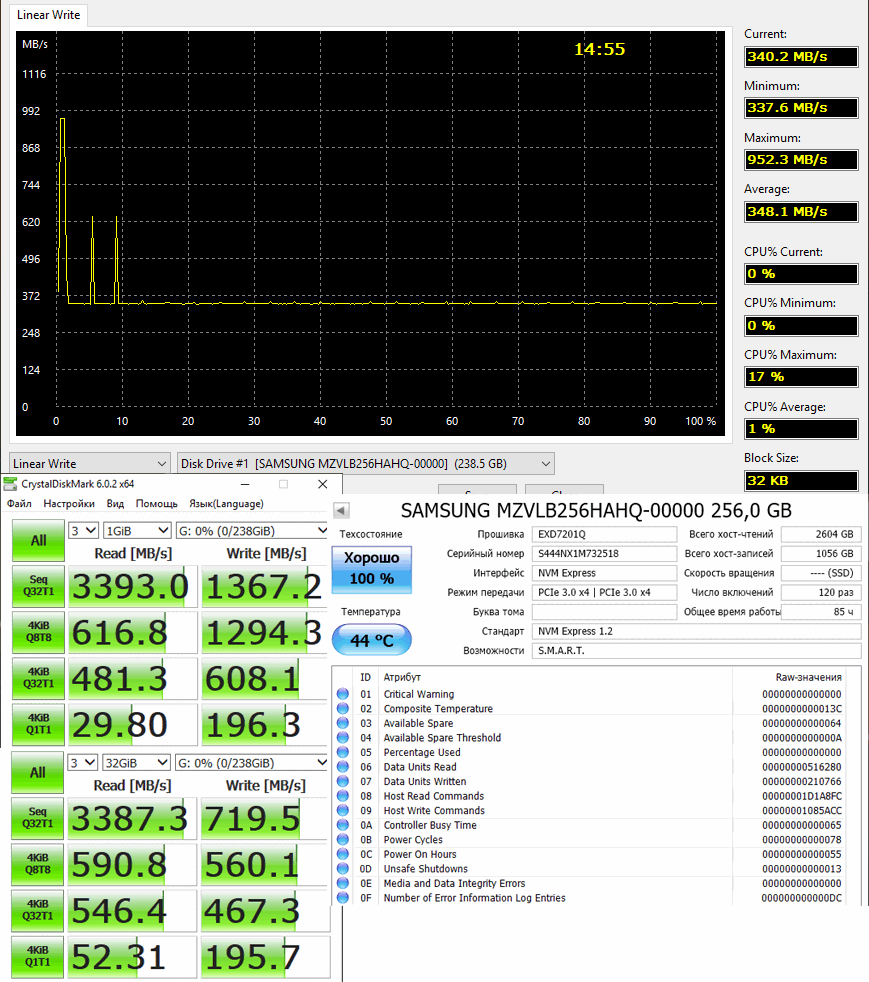Viewport: 869px width, 982px height.
Task: Click the status orb for Host Read Commands
Action: (x=342, y=795)
